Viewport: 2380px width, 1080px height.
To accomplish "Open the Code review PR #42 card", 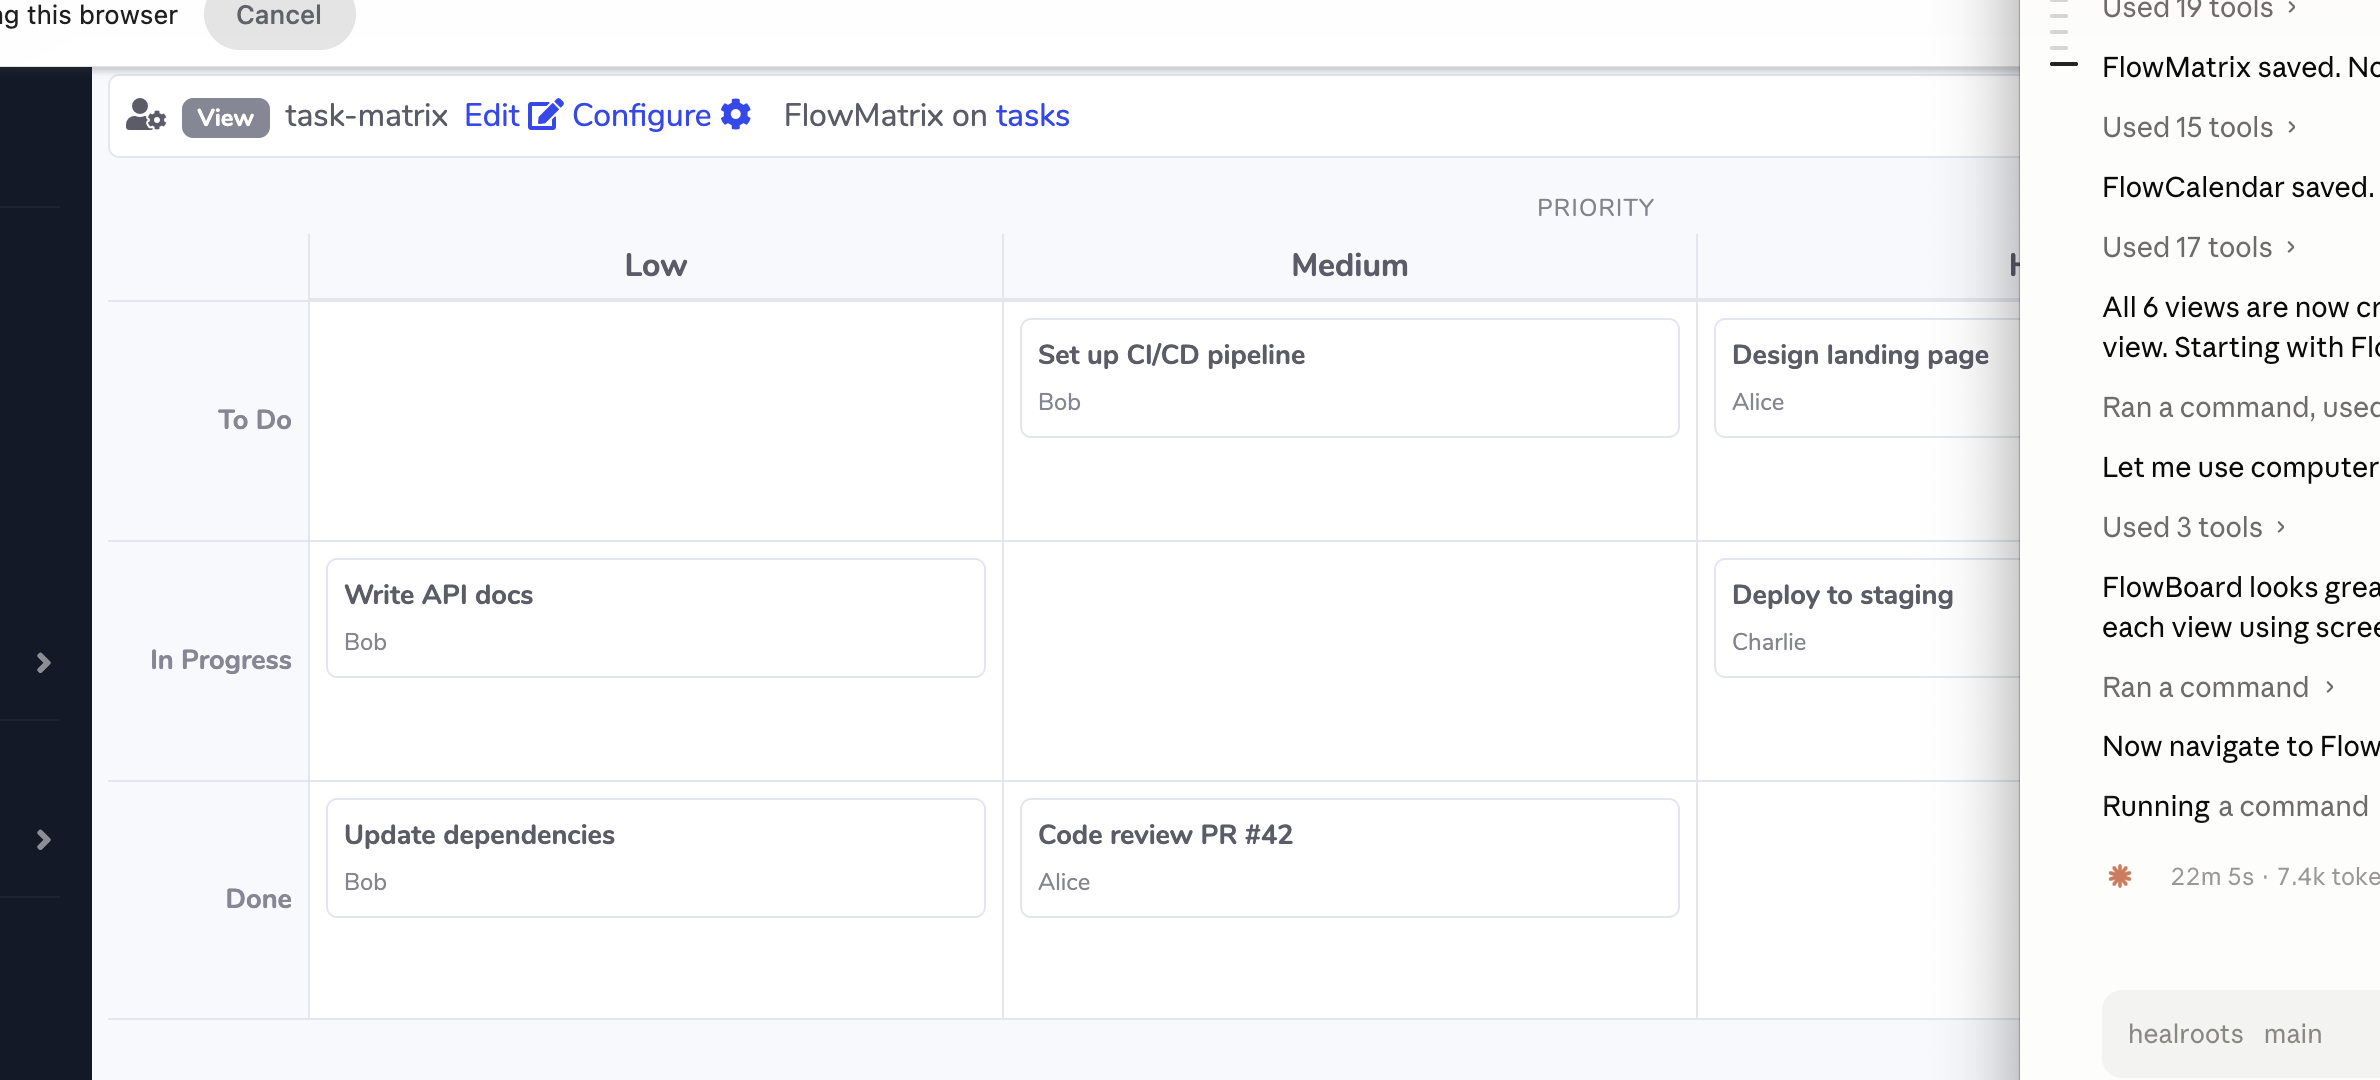I will tap(1350, 858).
